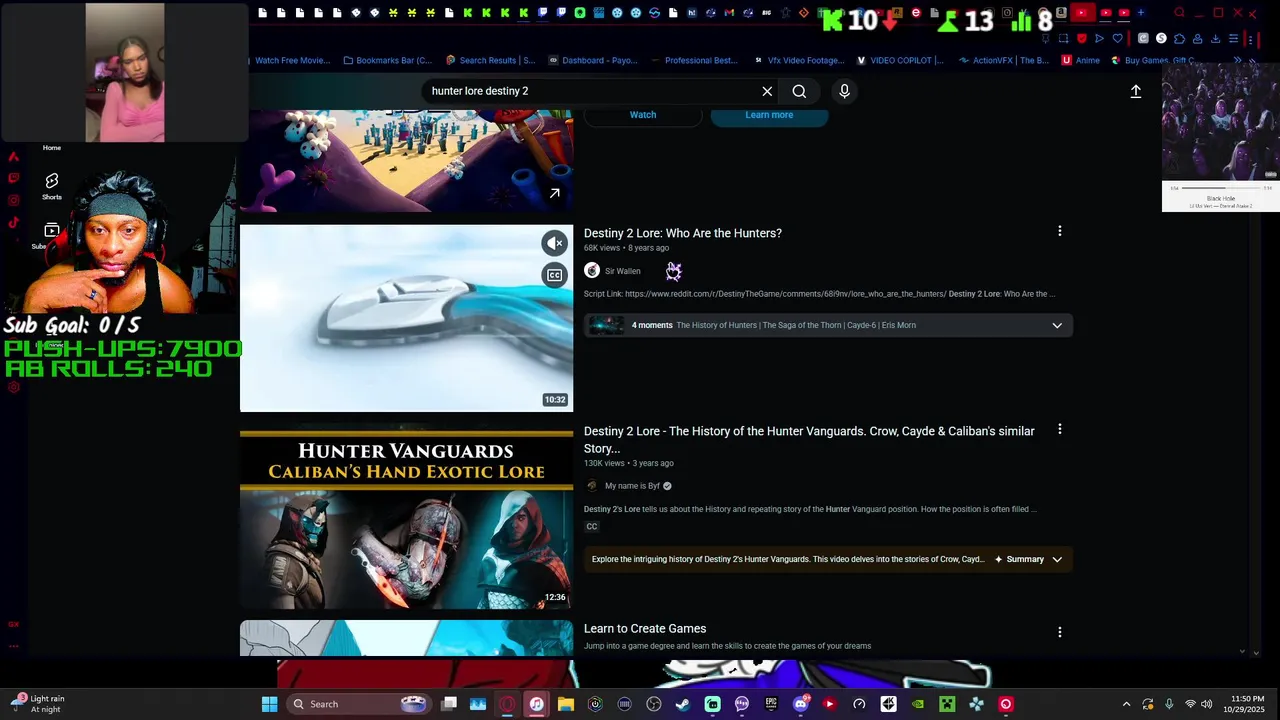Click the Opera GX taskbar icon
The image size is (1280, 720).
(507, 704)
